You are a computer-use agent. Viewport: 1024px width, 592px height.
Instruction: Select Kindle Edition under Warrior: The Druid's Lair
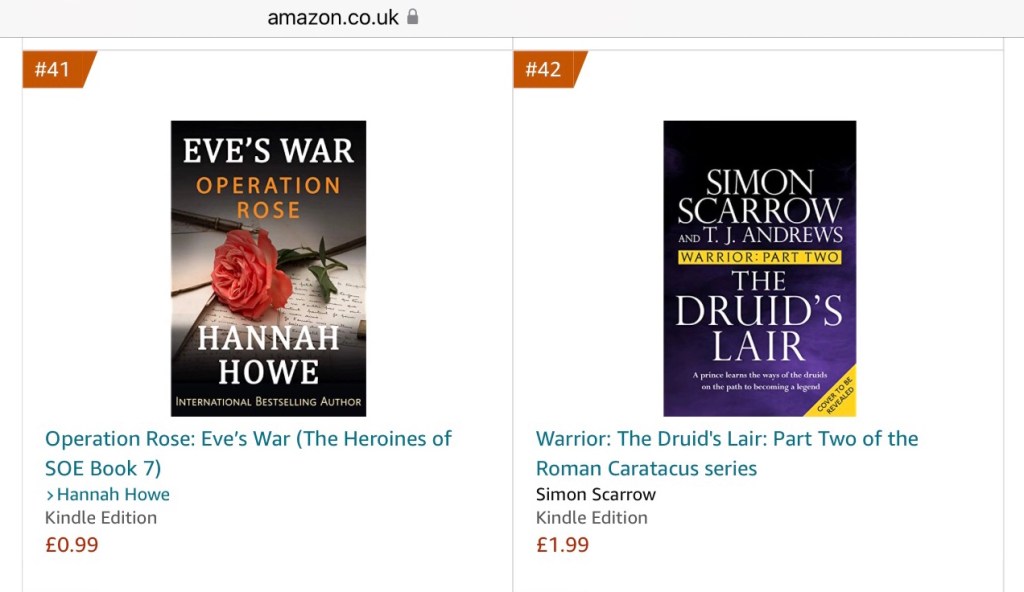point(592,517)
